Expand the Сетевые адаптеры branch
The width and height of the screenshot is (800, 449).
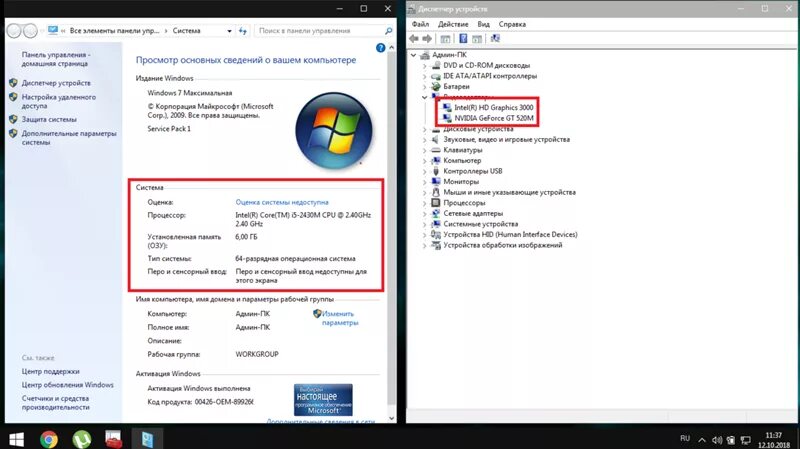424,213
